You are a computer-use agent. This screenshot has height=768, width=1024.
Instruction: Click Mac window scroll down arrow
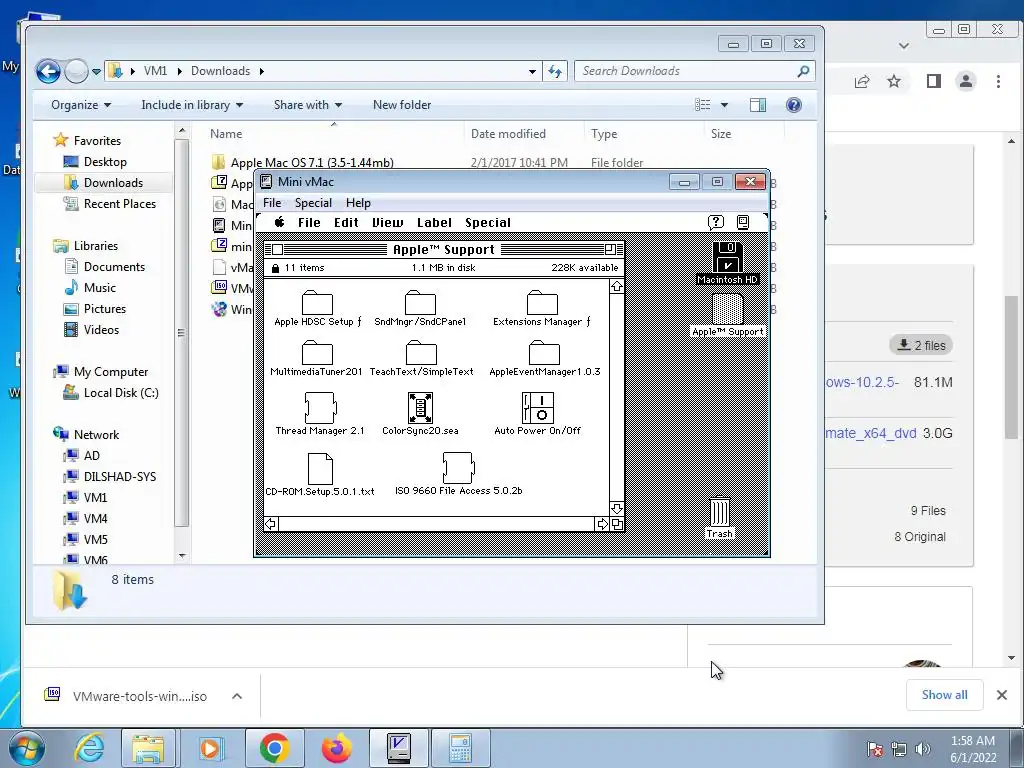[x=616, y=508]
